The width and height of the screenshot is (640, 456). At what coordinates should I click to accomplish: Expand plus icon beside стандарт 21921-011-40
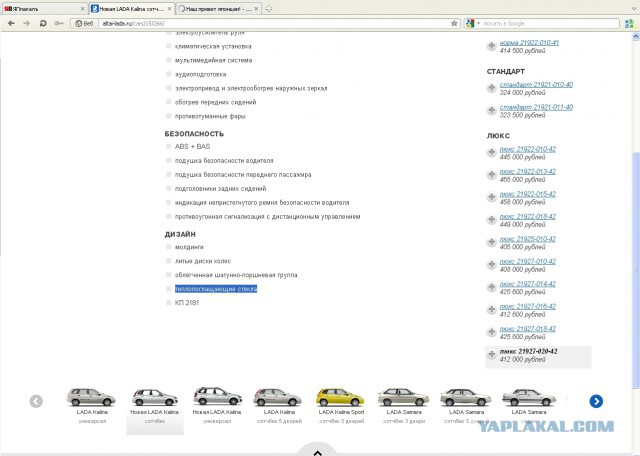[491, 110]
